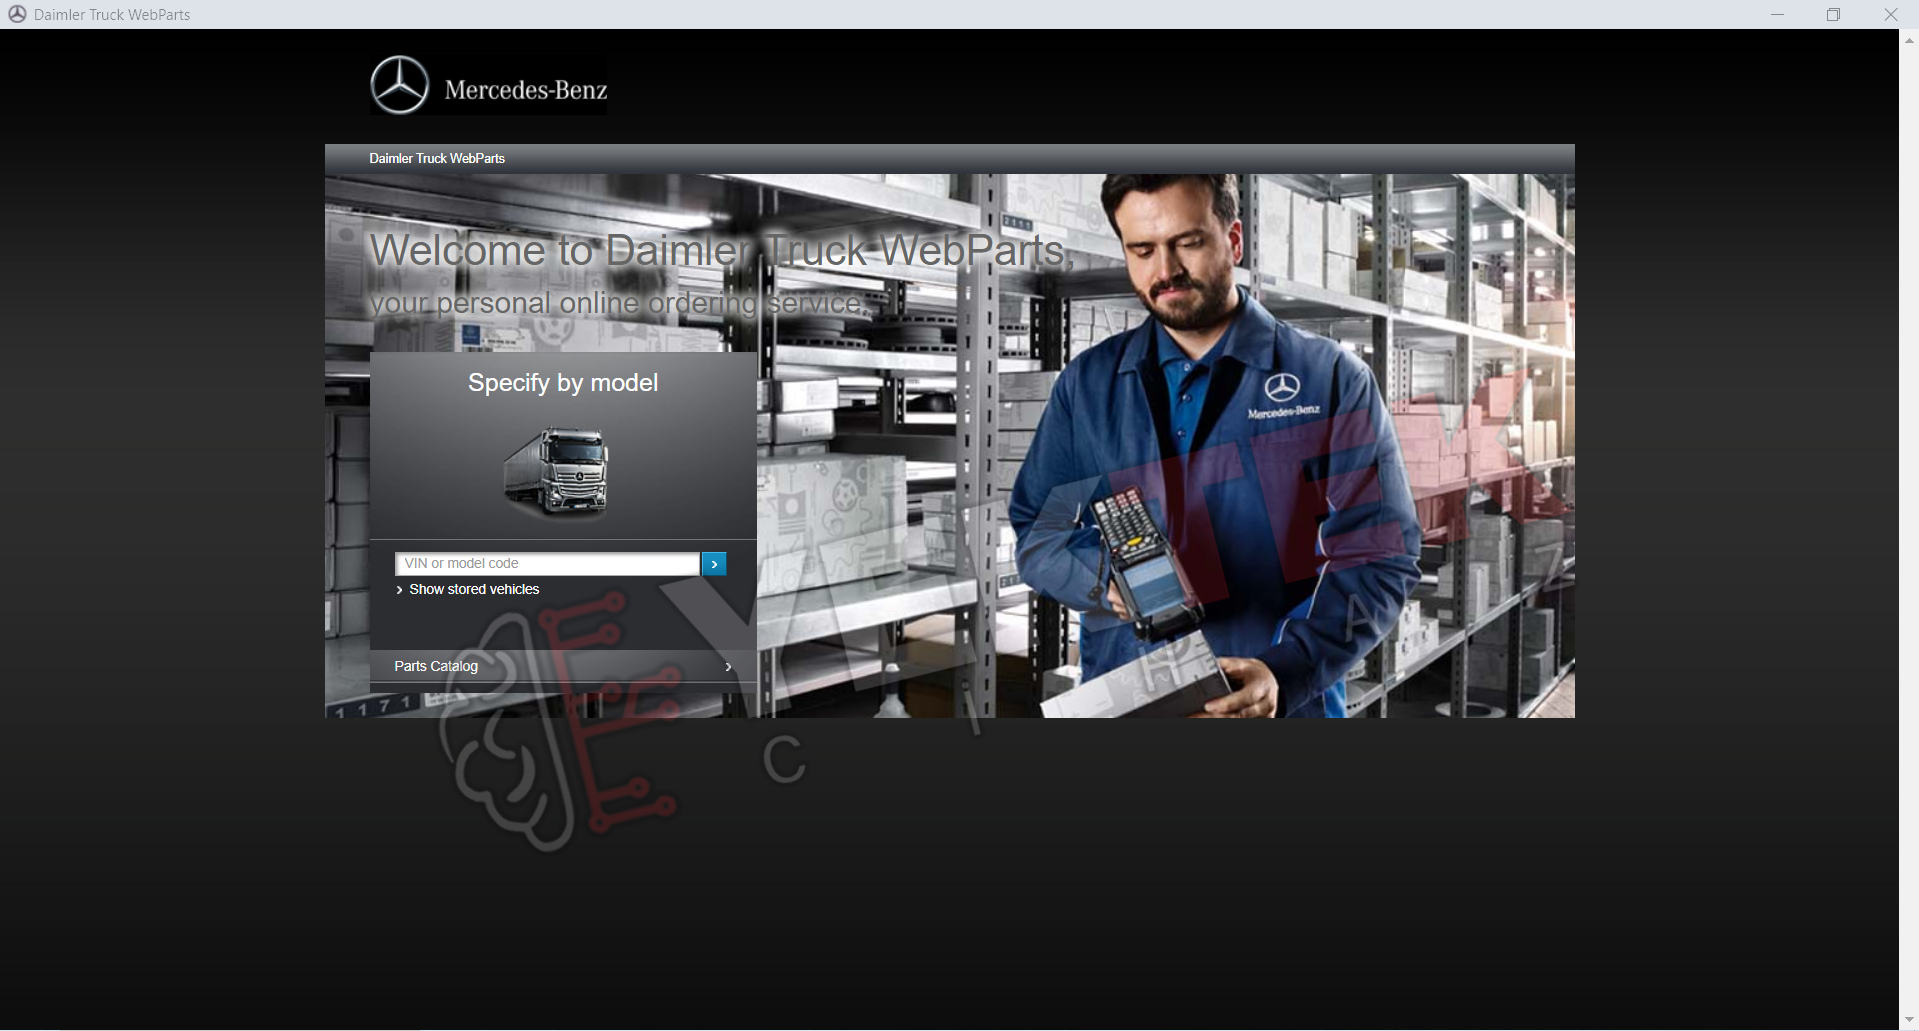Focus the VIN or model code input field
The width and height of the screenshot is (1919, 1031).
pos(547,564)
